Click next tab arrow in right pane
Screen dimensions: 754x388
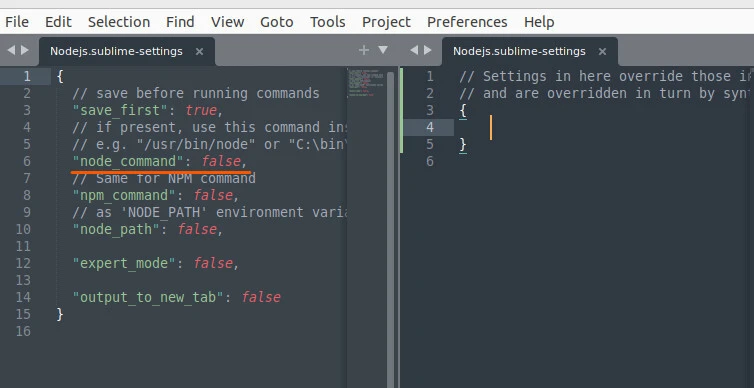pos(428,50)
